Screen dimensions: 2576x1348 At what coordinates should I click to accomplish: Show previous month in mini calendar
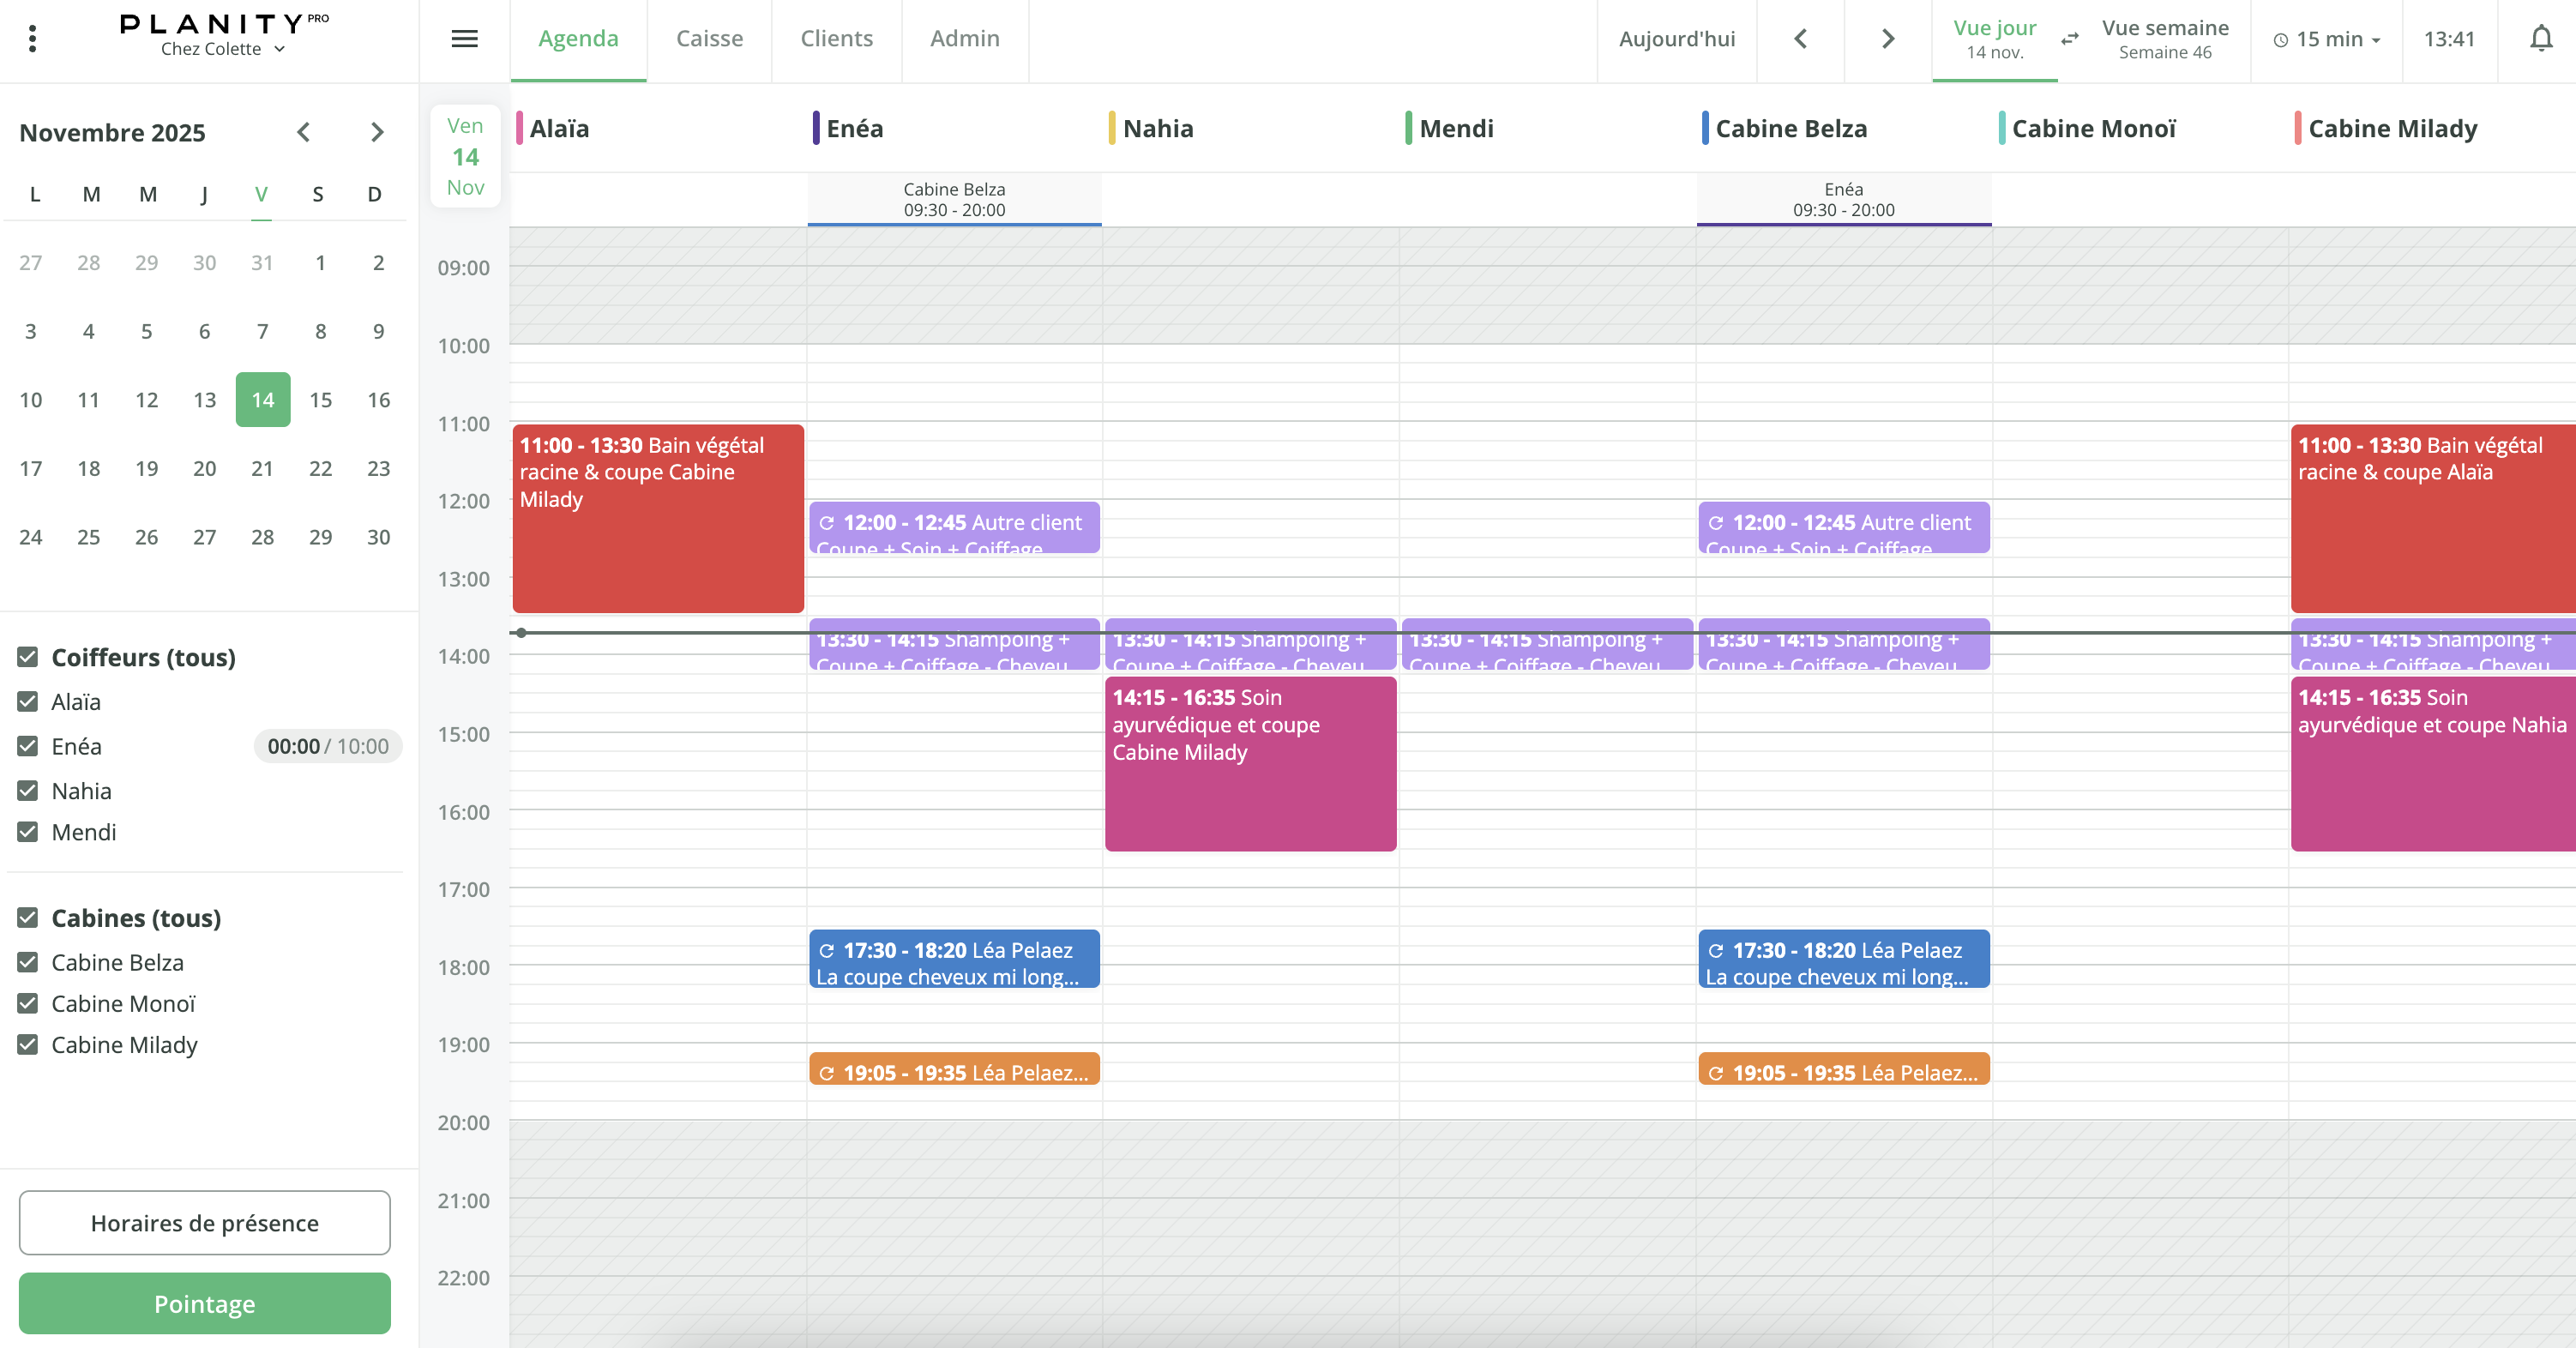click(x=304, y=132)
